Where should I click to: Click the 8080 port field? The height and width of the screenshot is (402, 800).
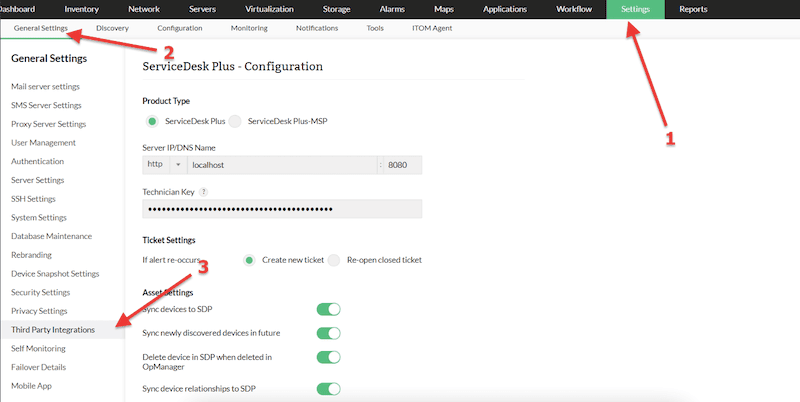coord(403,165)
